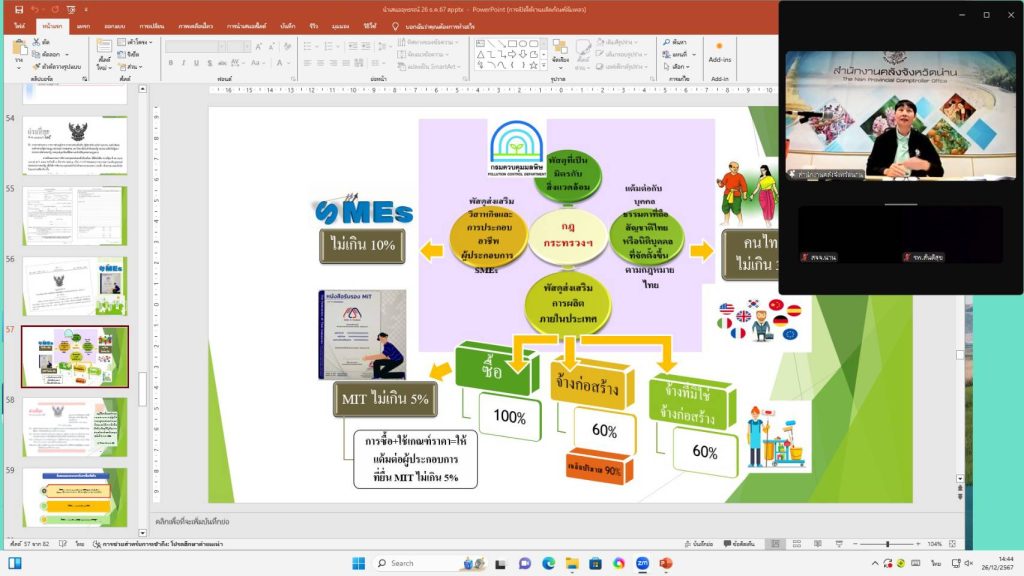Open Zoom from the Windows taskbar

pos(642,563)
